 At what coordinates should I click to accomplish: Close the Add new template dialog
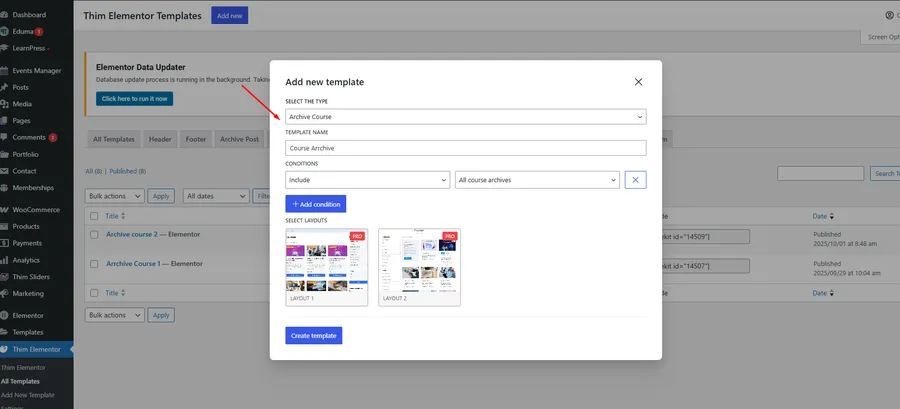pyautogui.click(x=638, y=82)
